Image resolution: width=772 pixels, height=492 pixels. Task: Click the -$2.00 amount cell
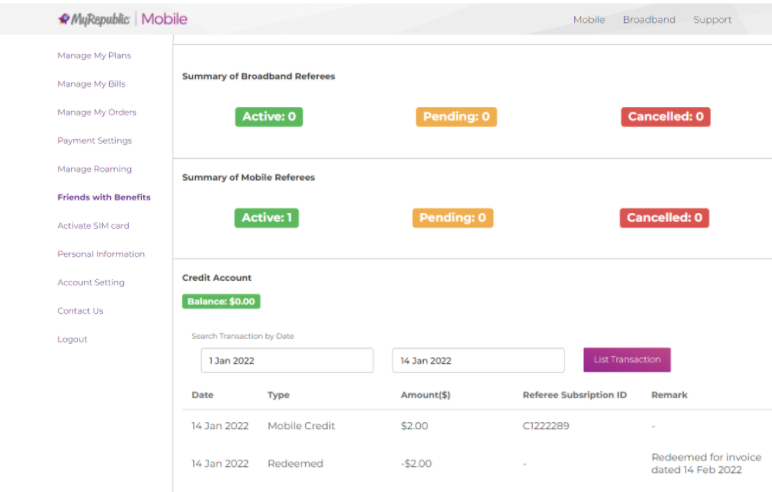pyautogui.click(x=416, y=463)
